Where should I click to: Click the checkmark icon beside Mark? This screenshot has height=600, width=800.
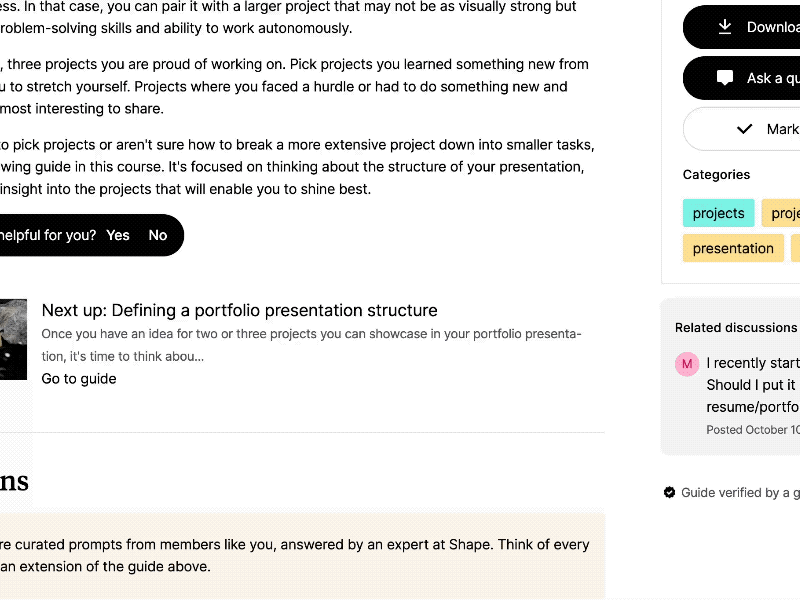[744, 129]
